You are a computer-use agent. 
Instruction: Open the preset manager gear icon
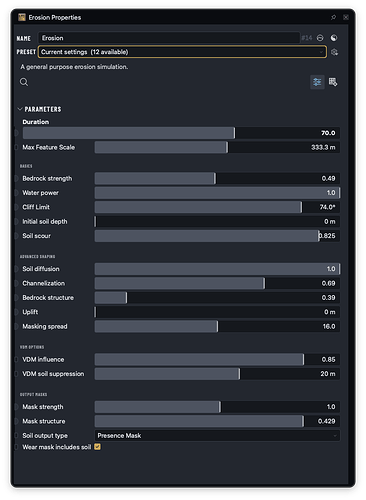335,52
